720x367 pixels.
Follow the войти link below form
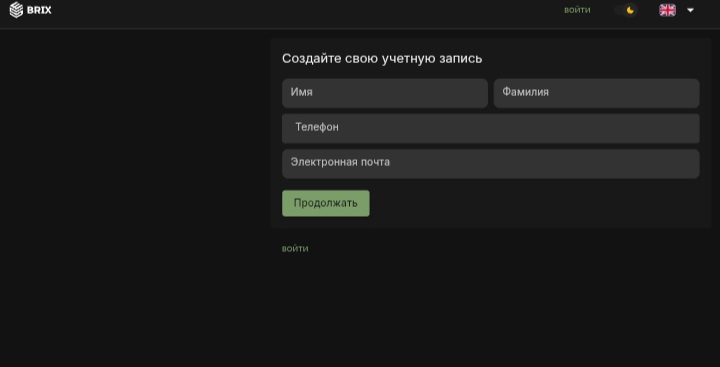point(295,248)
